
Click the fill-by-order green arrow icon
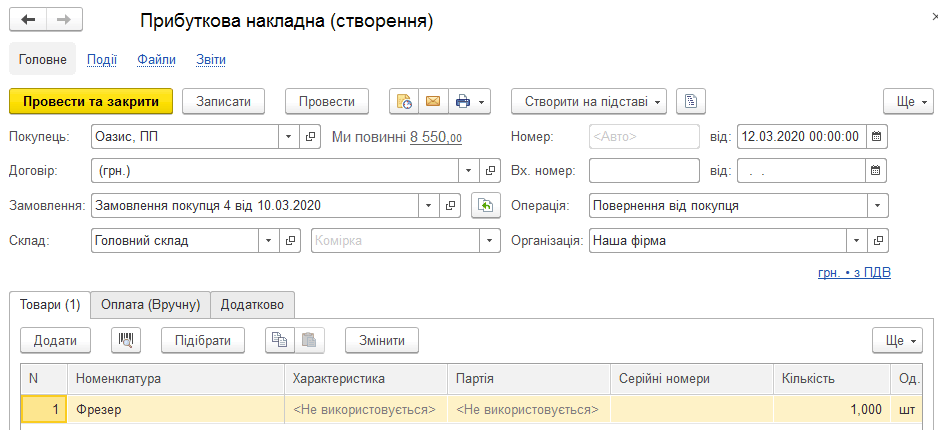click(x=486, y=206)
